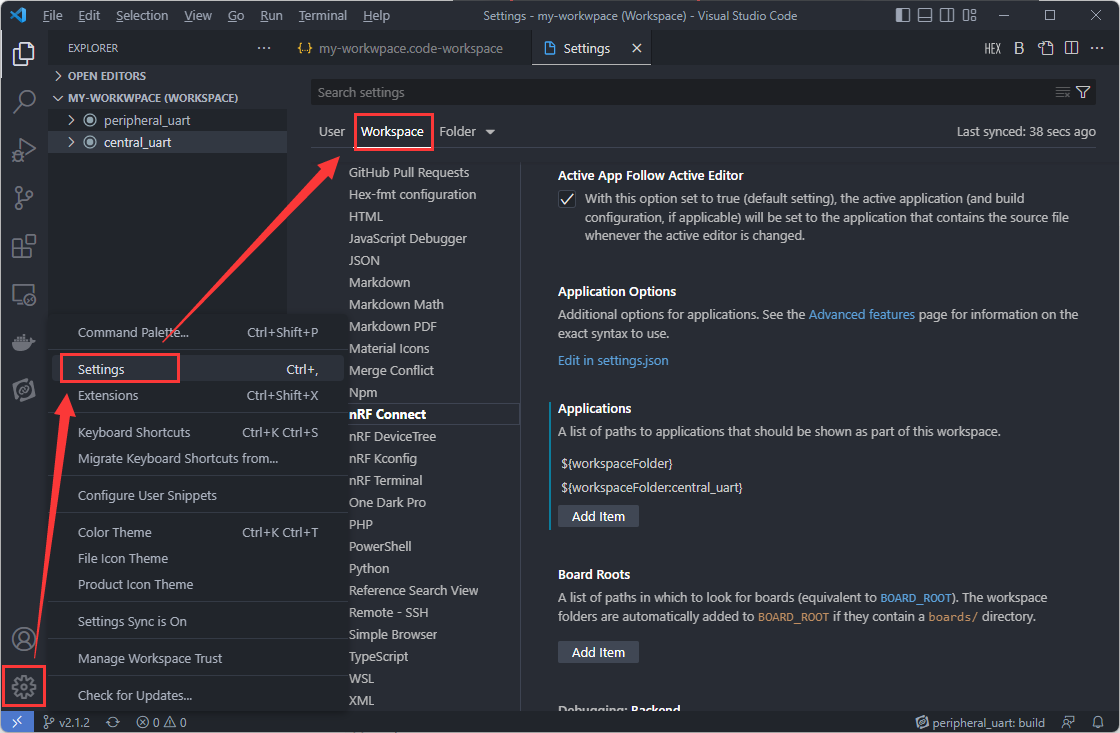Open the Search view in activity bar
This screenshot has height=733, width=1120.
tap(24, 101)
